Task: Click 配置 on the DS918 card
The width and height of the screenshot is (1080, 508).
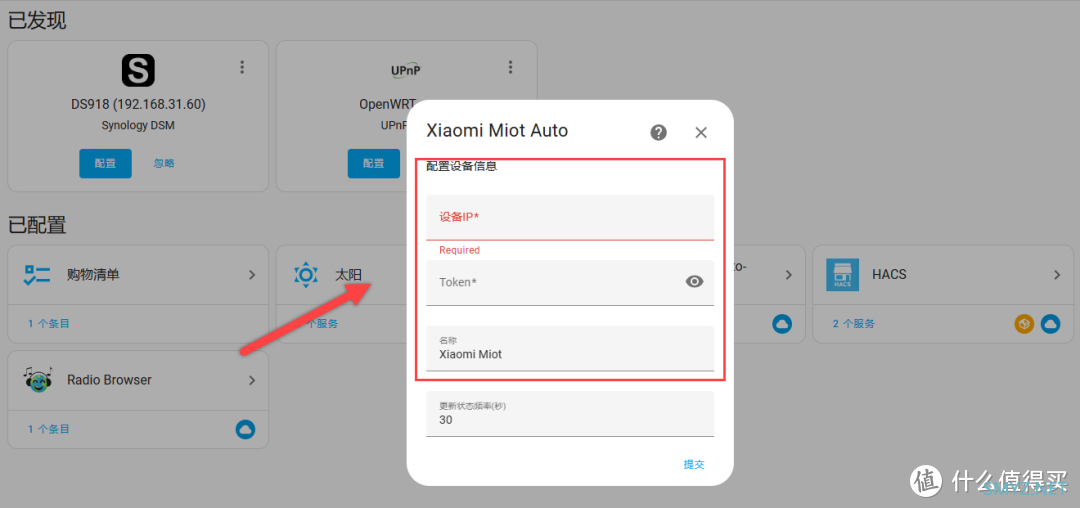Action: coord(105,163)
